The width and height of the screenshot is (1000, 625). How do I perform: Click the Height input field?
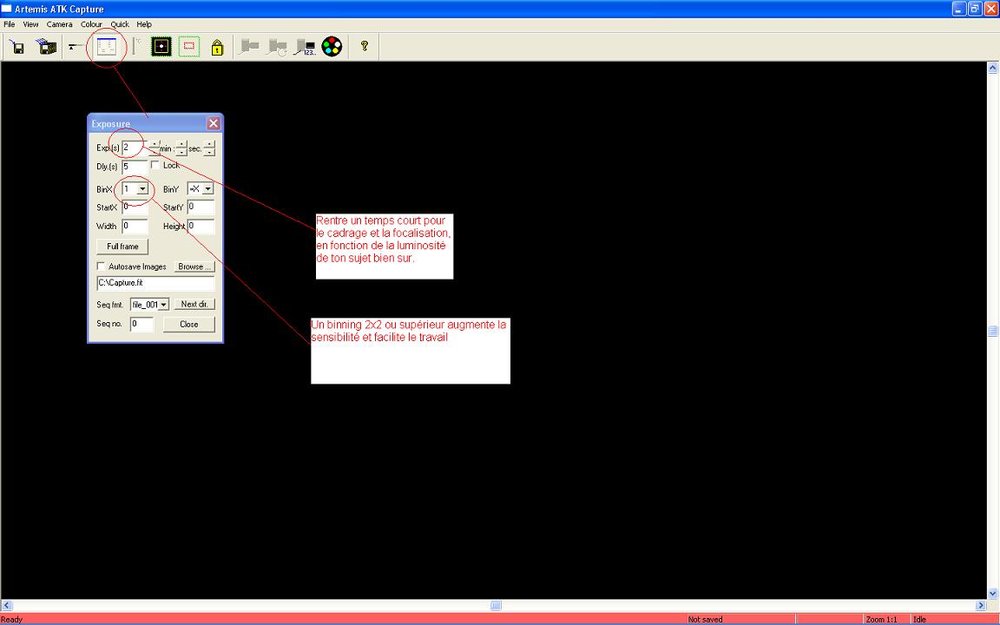coord(201,226)
